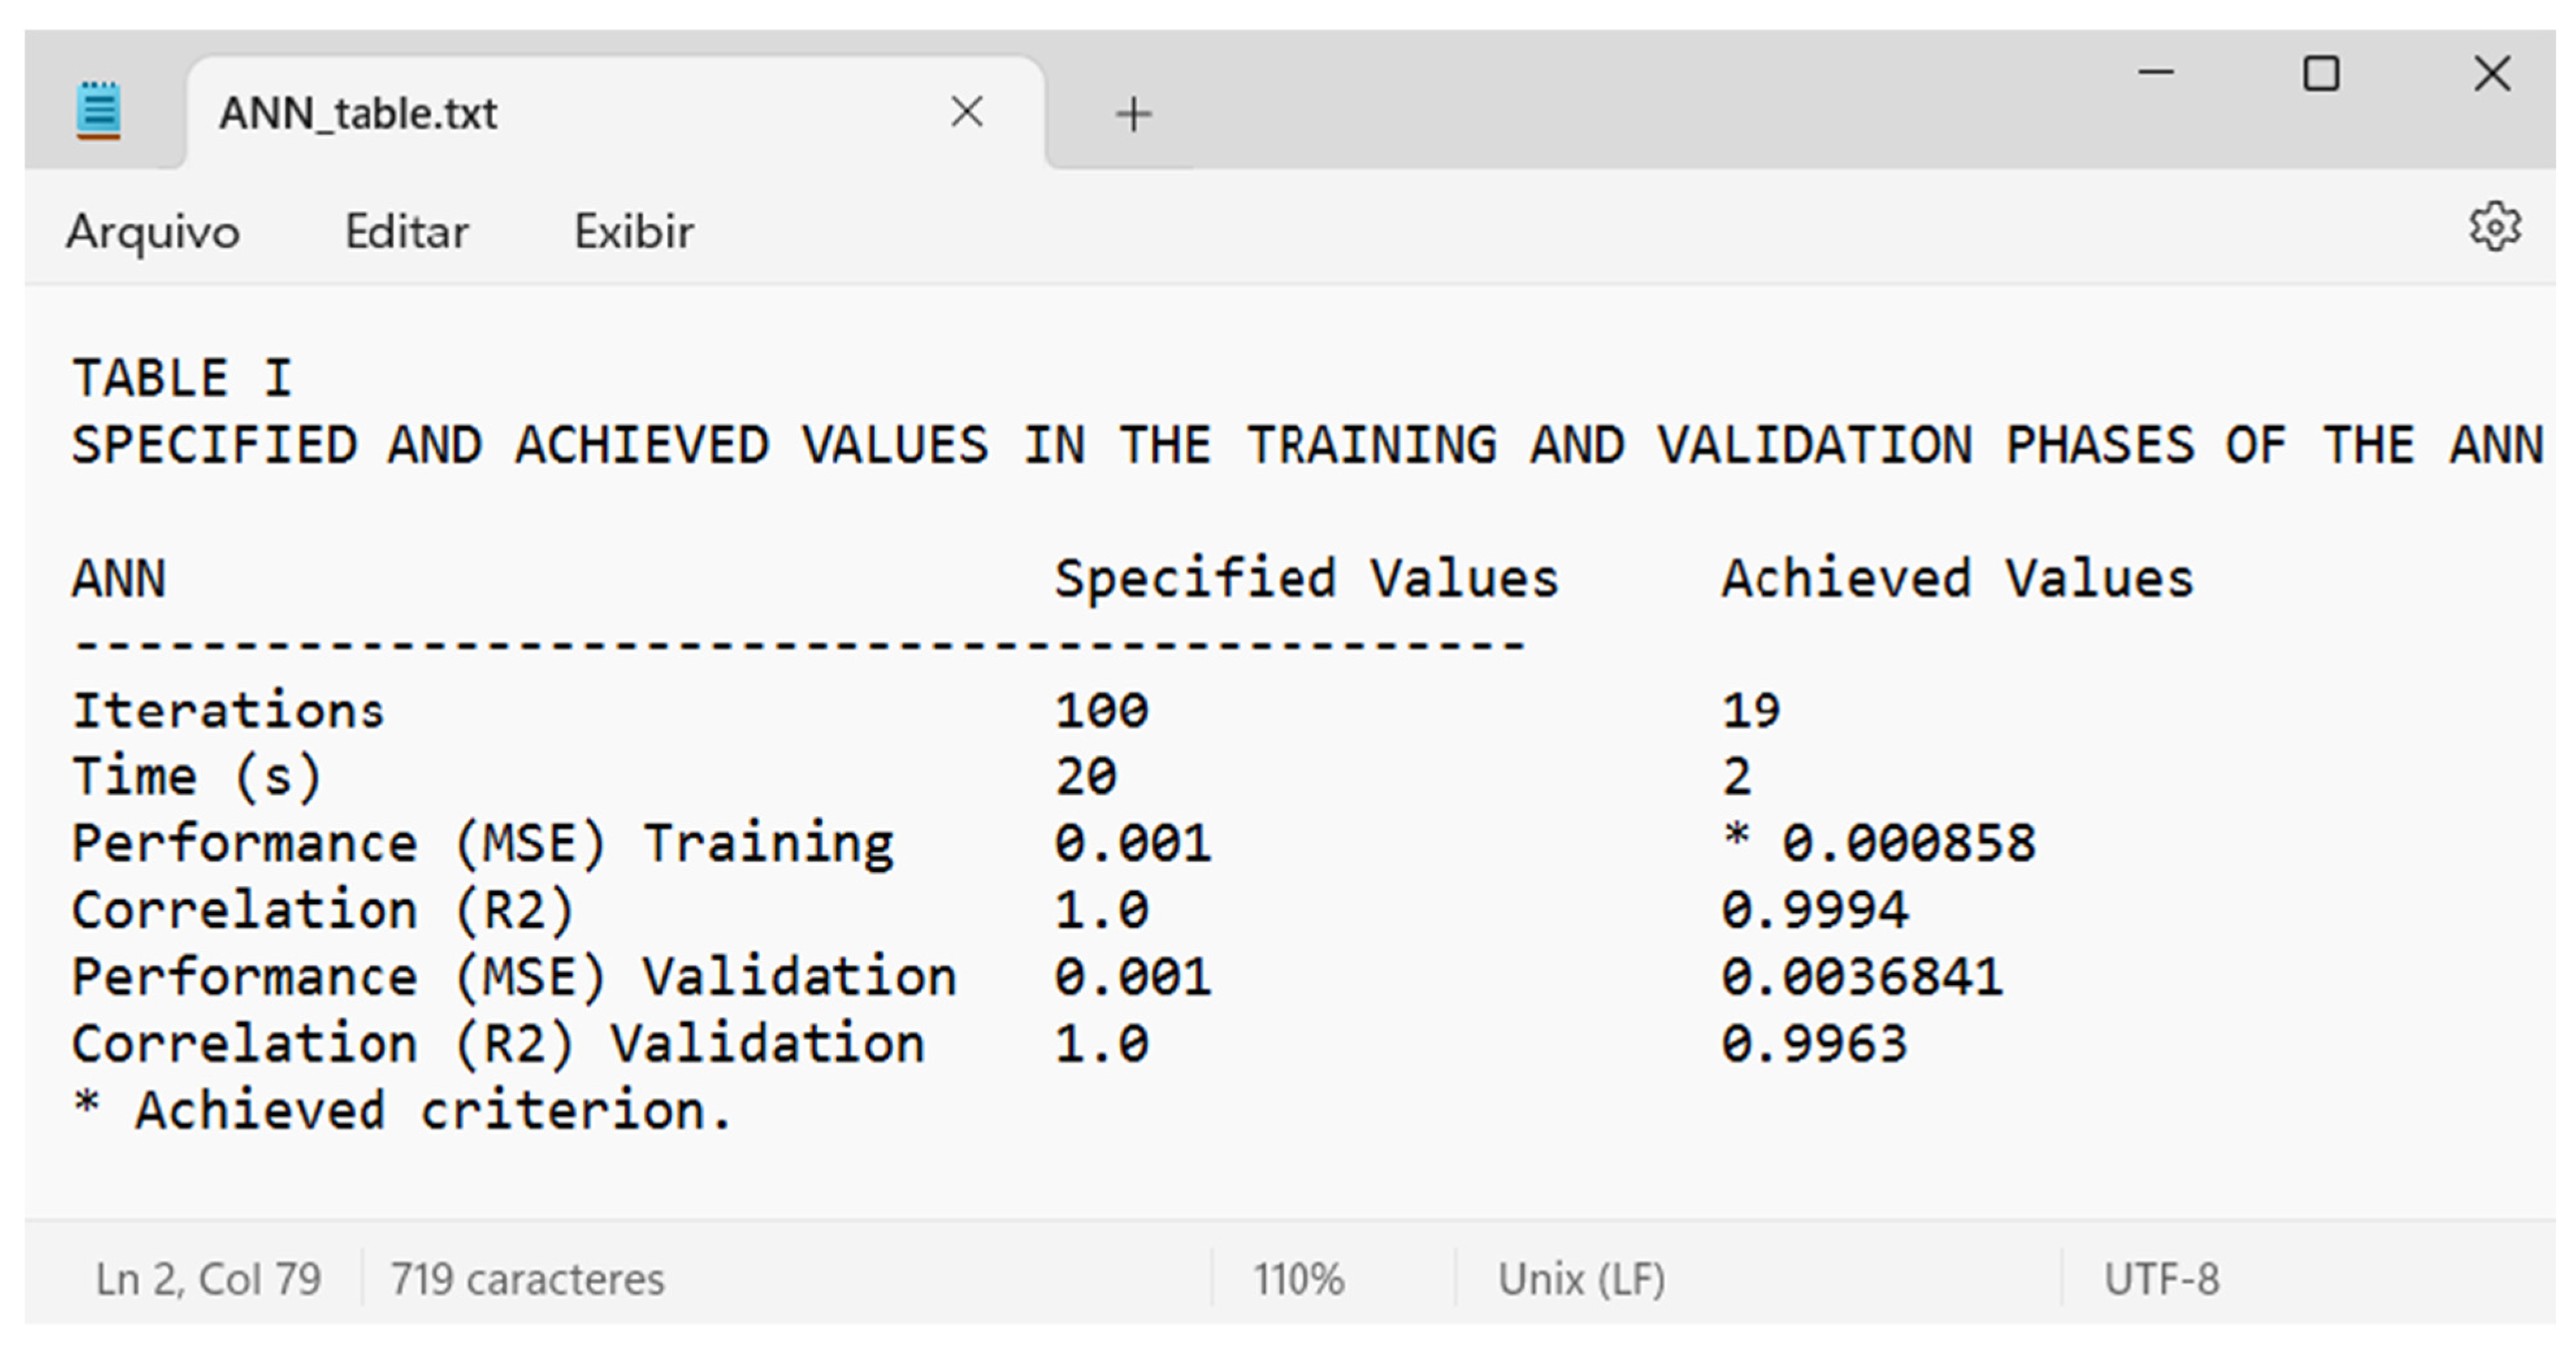Open the Editar menu
Screen dimensions: 2576x1354
click(x=406, y=232)
